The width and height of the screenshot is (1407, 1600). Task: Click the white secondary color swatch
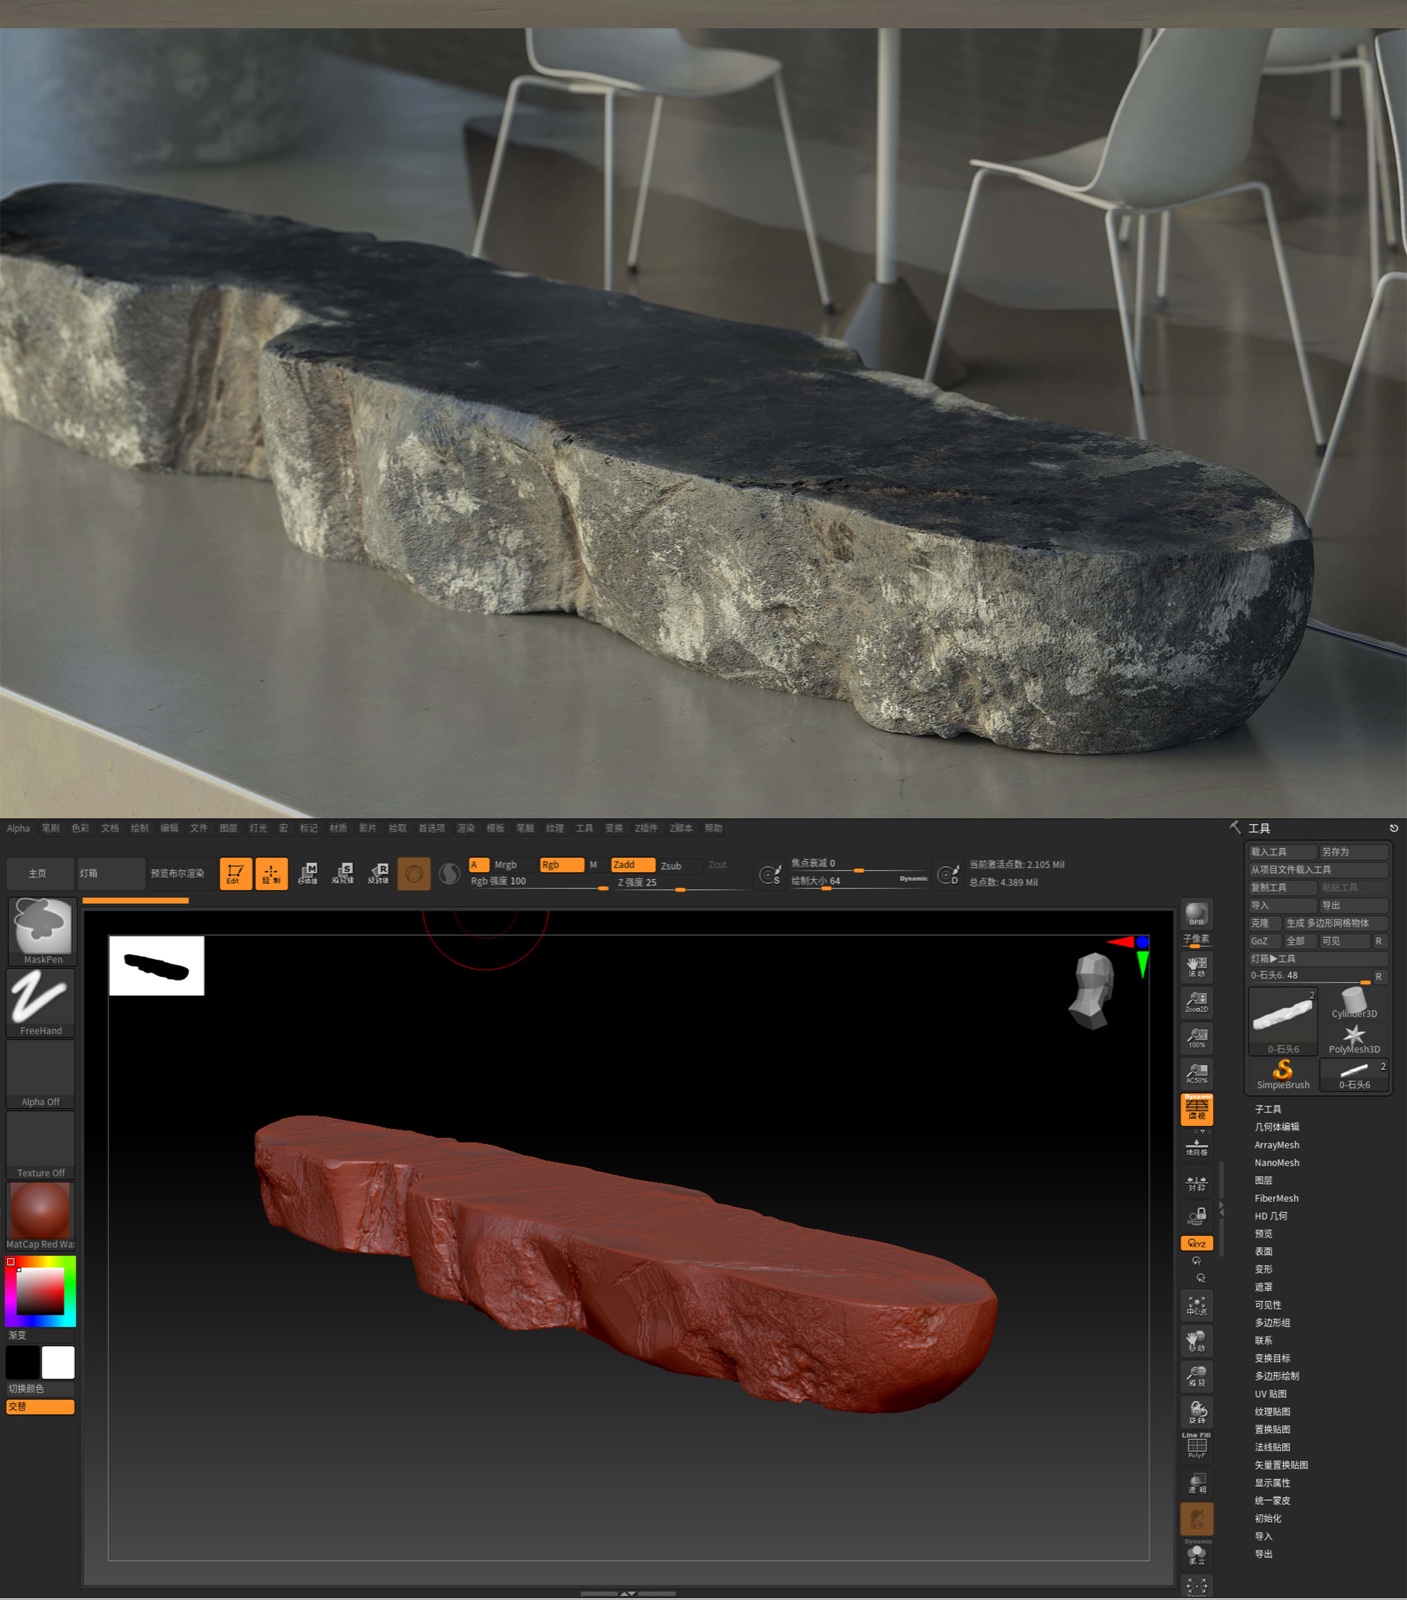(58, 1362)
